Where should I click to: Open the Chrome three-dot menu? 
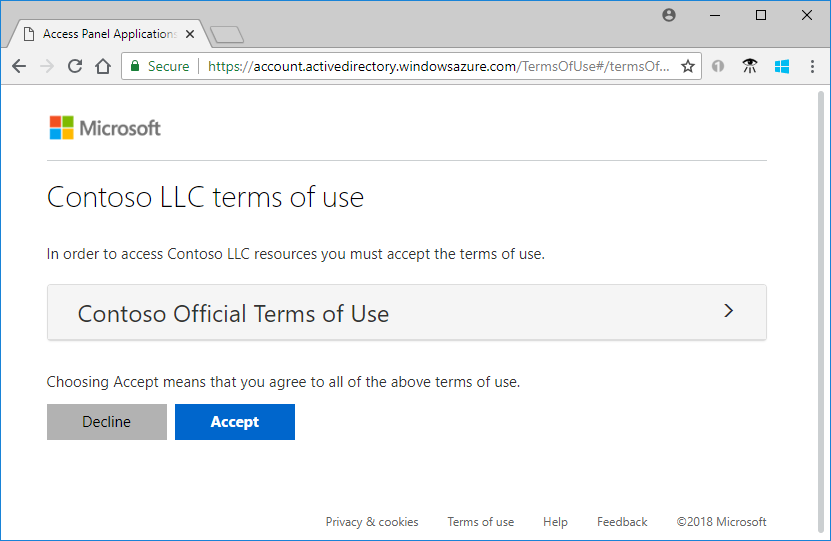pyautogui.click(x=812, y=66)
